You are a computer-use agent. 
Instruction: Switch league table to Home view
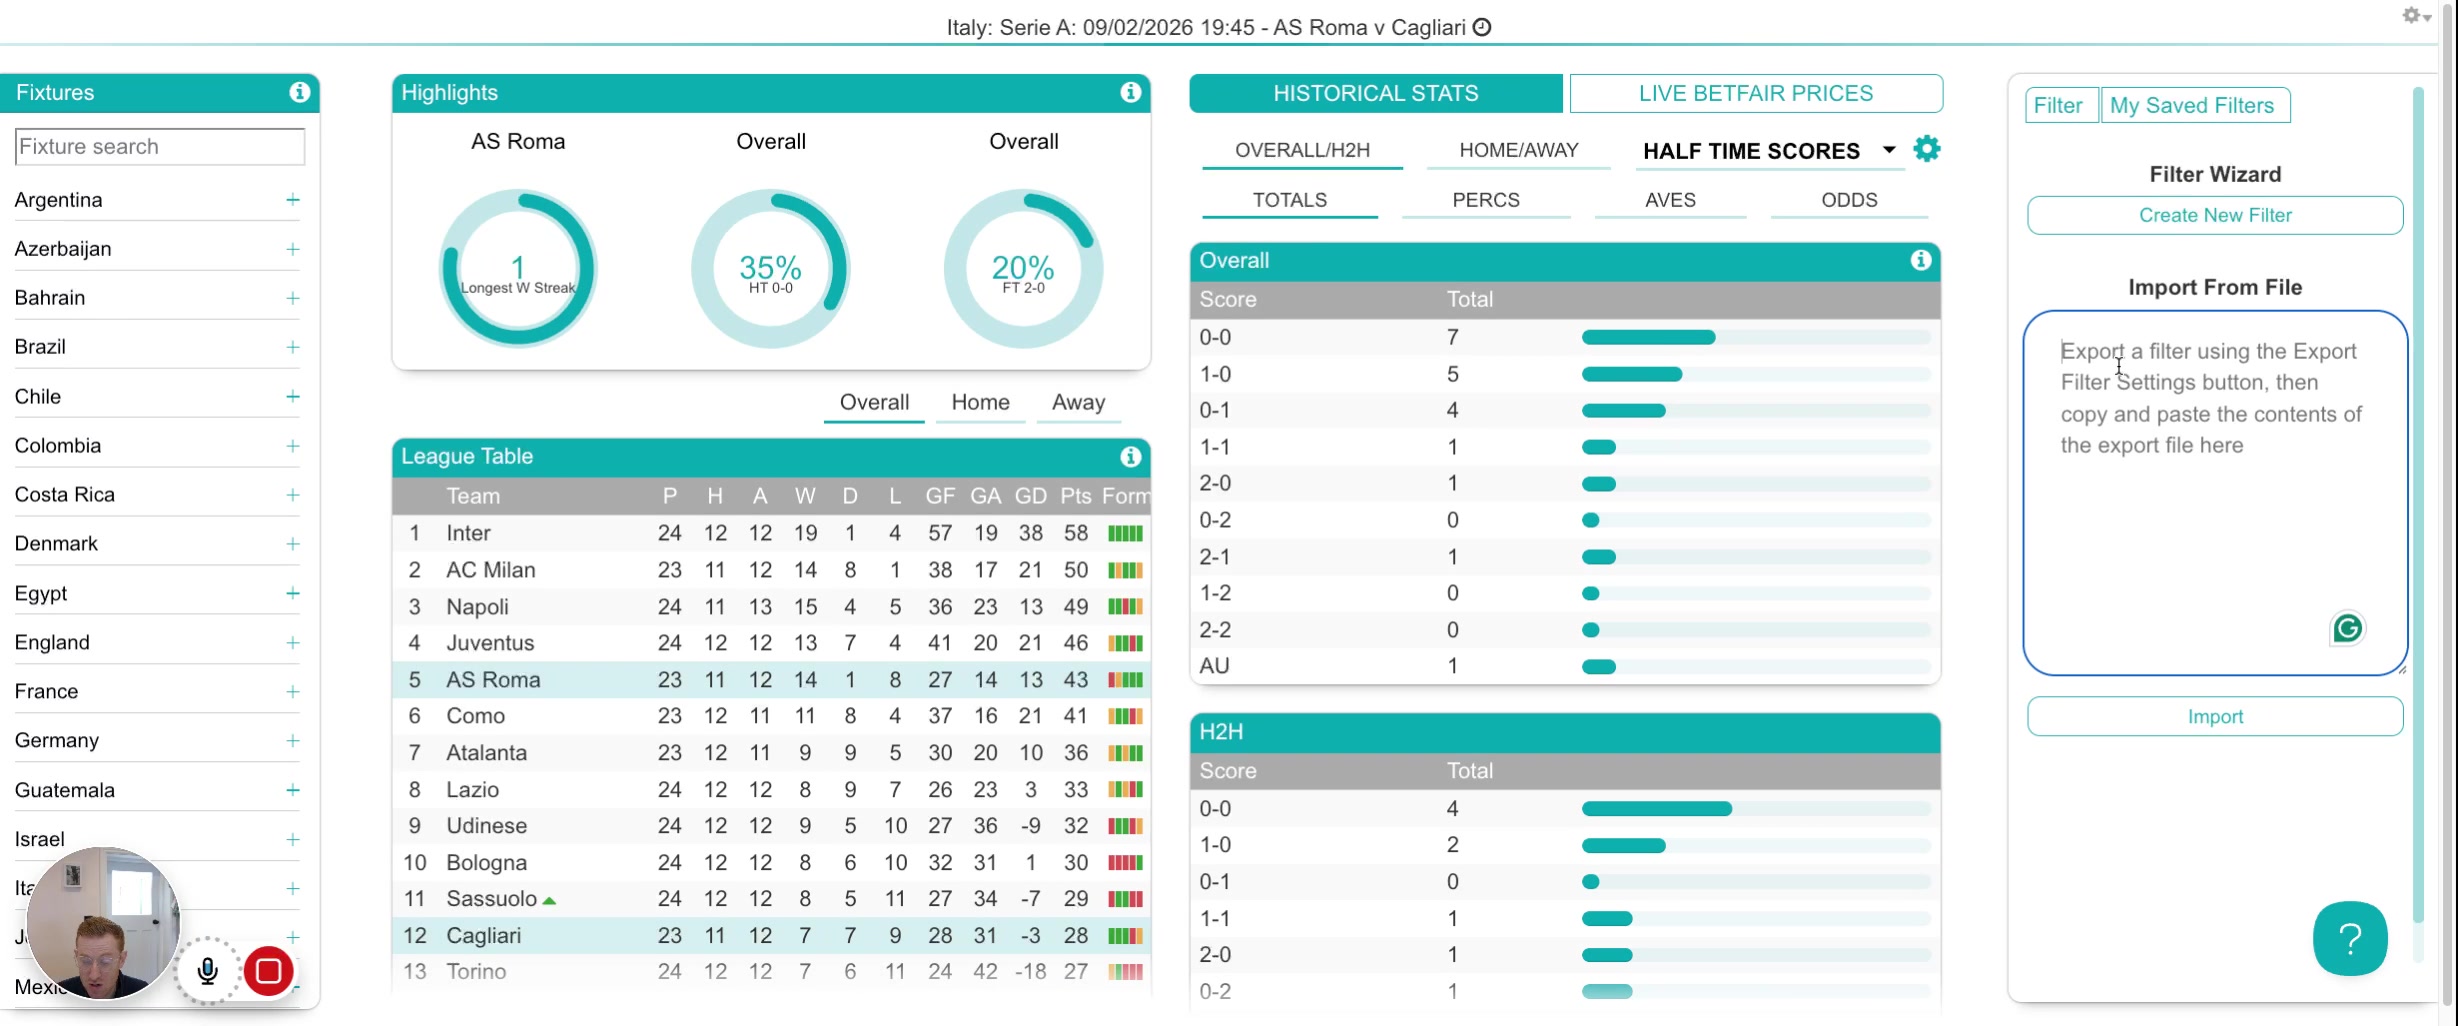[980, 402]
